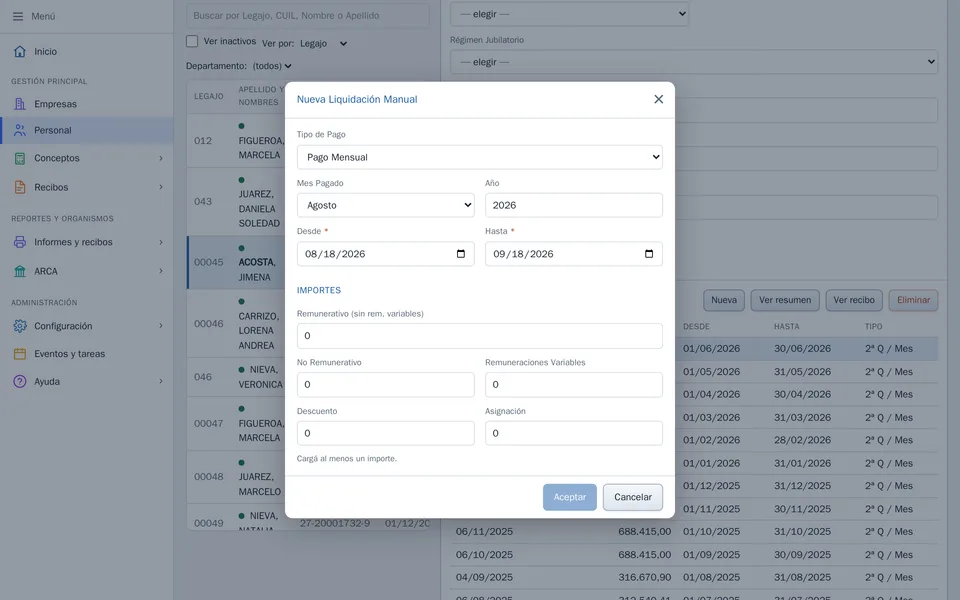
Task: Click the Inicio house icon
Action: pos(20,51)
